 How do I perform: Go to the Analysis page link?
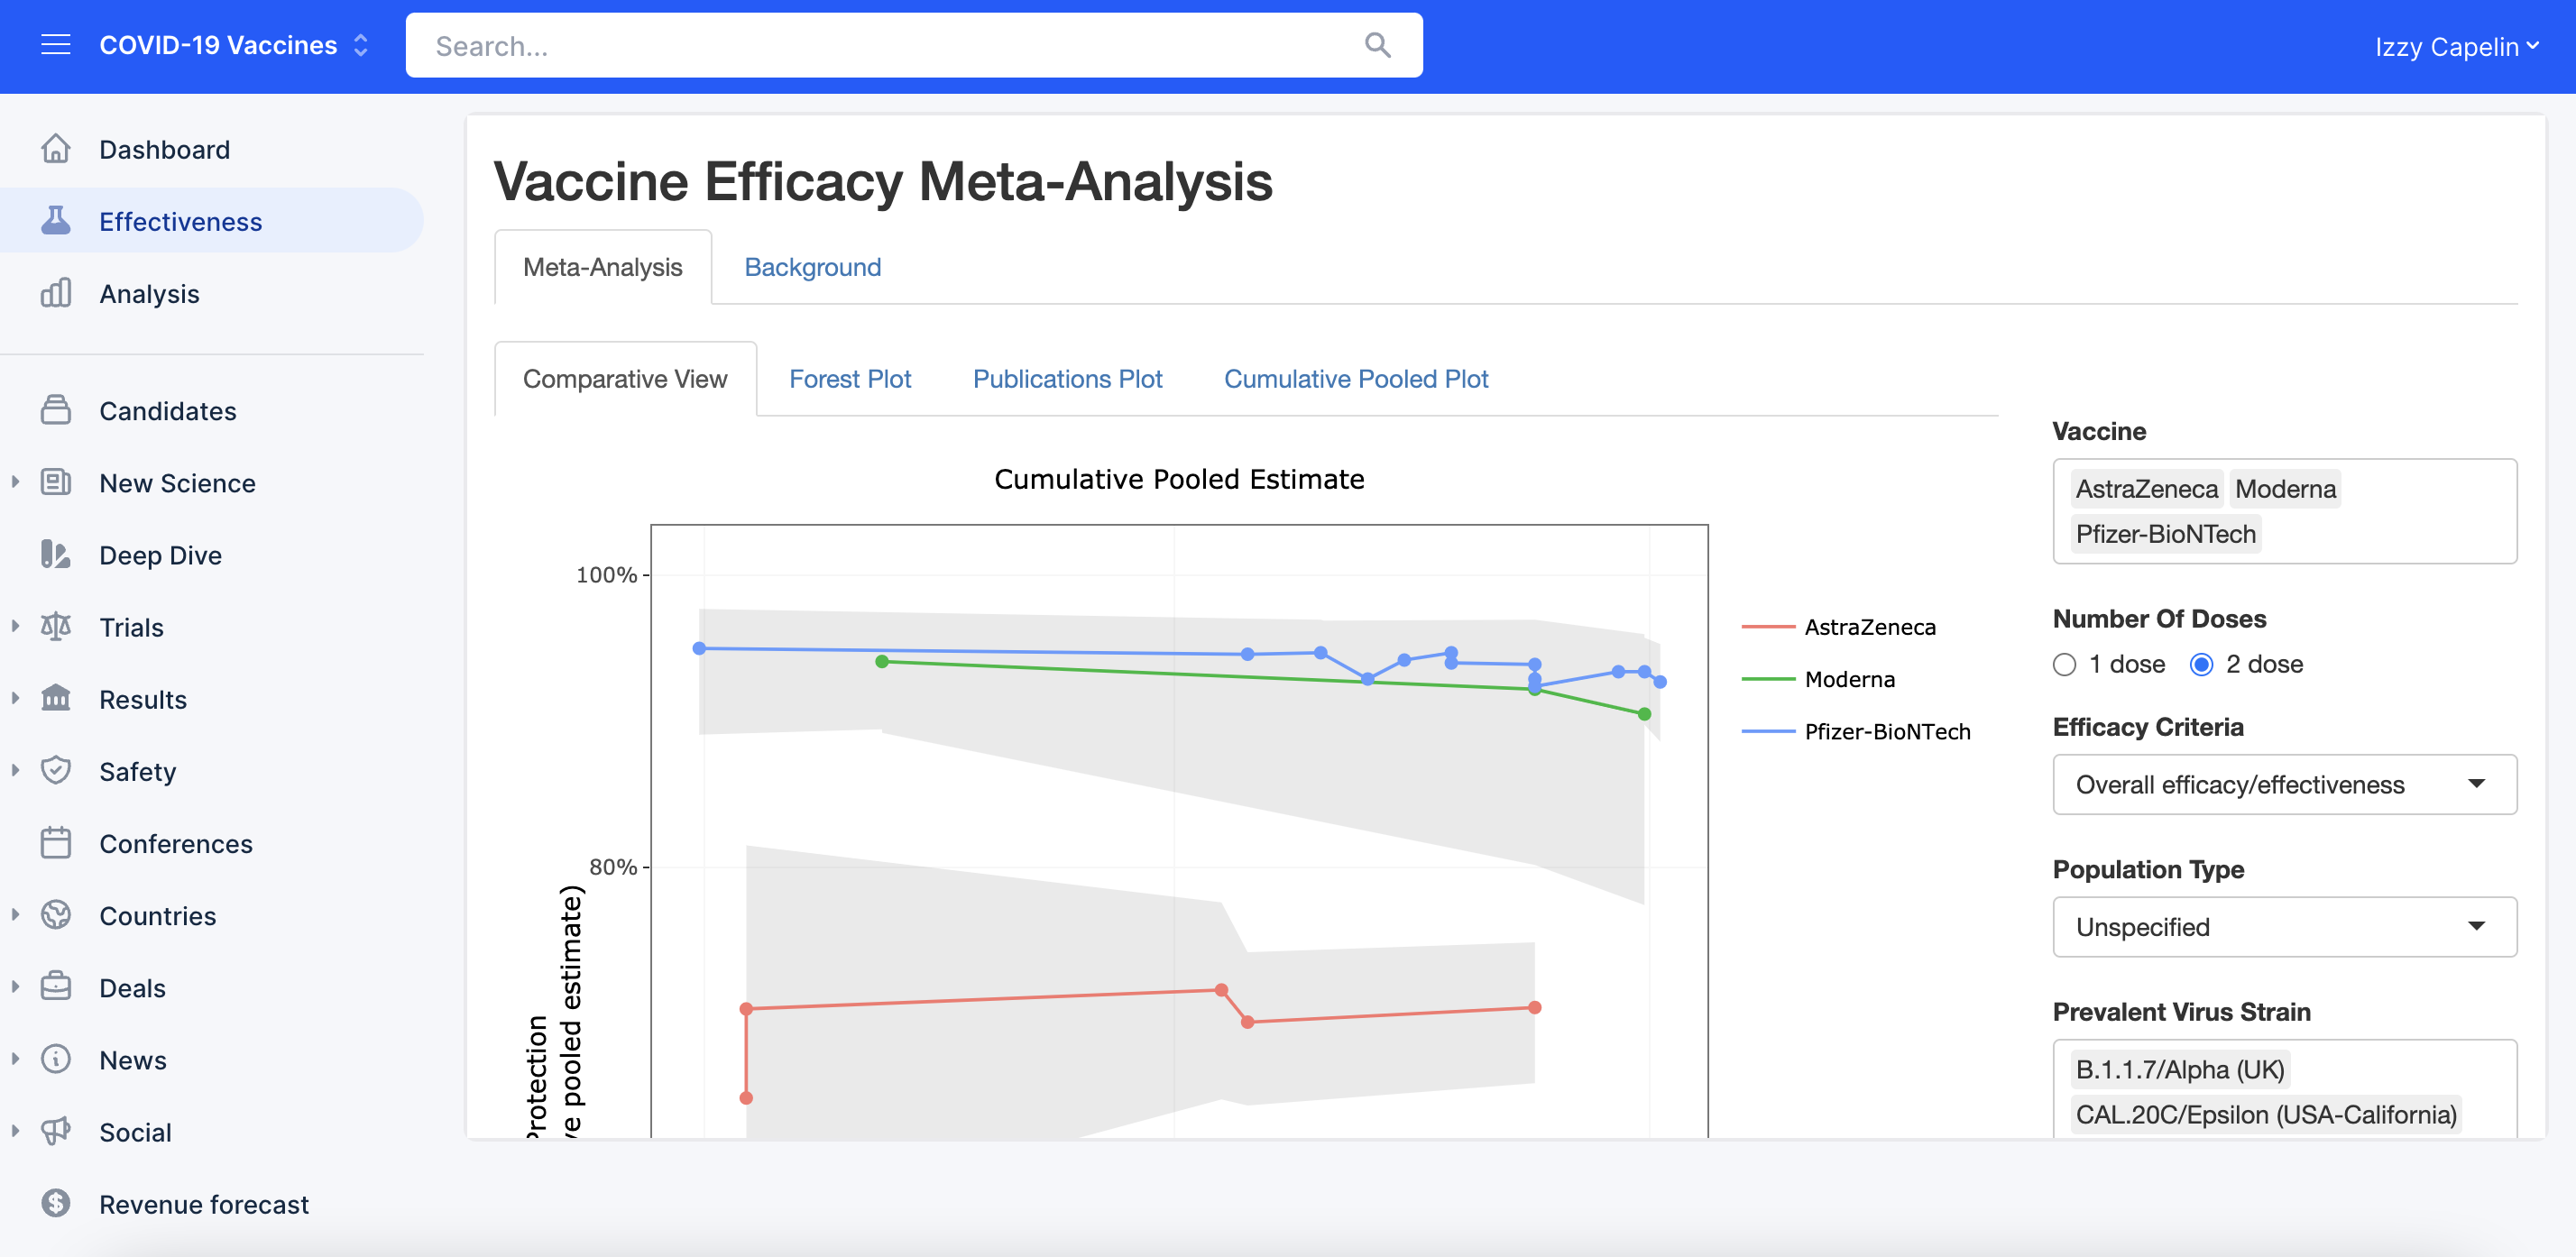(x=149, y=294)
